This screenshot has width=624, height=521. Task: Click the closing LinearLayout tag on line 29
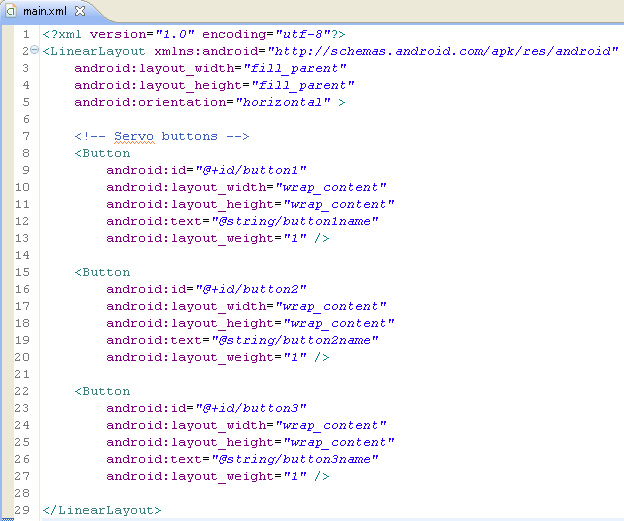pos(102,510)
